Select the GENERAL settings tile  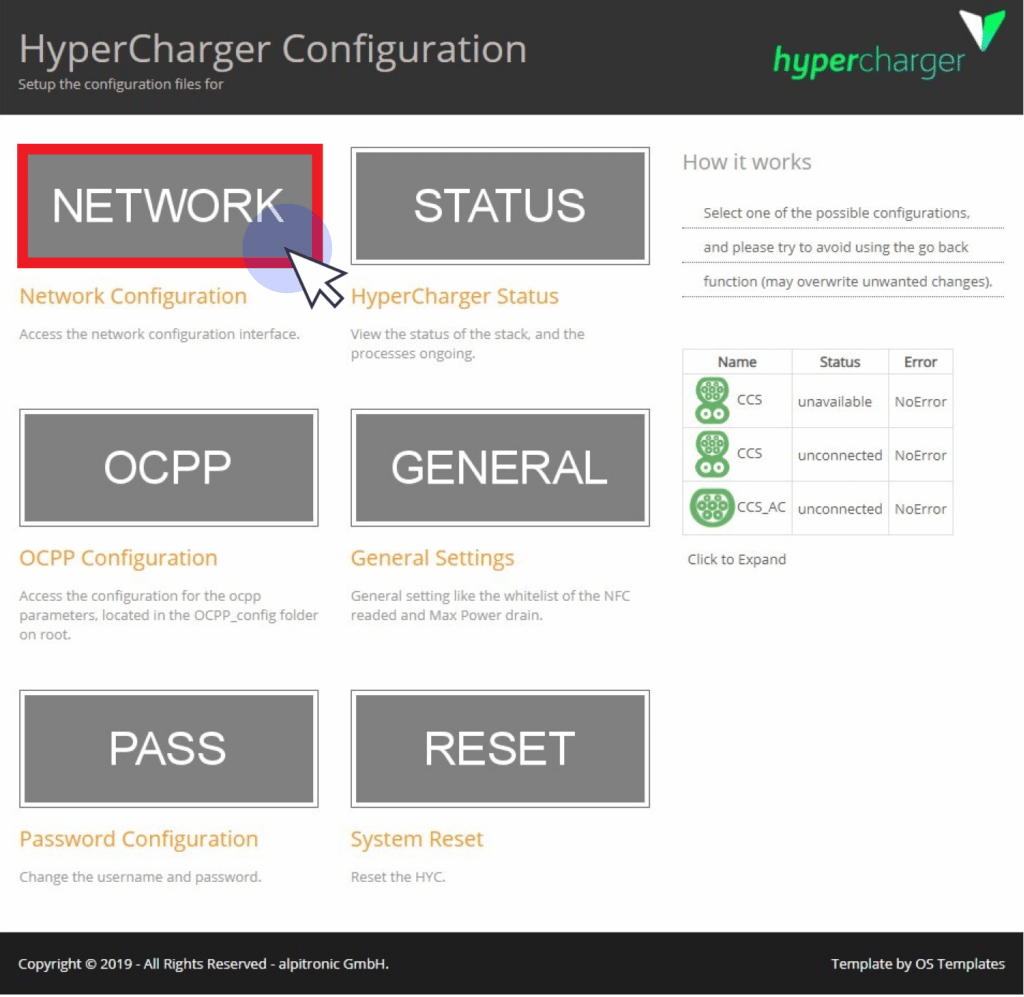[x=500, y=467]
